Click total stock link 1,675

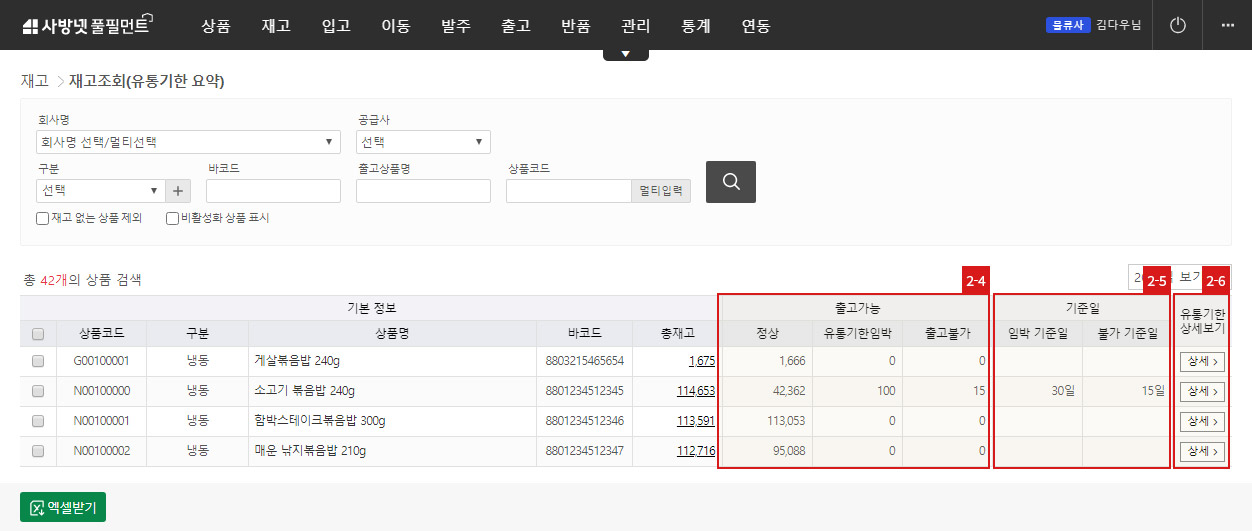coord(702,361)
